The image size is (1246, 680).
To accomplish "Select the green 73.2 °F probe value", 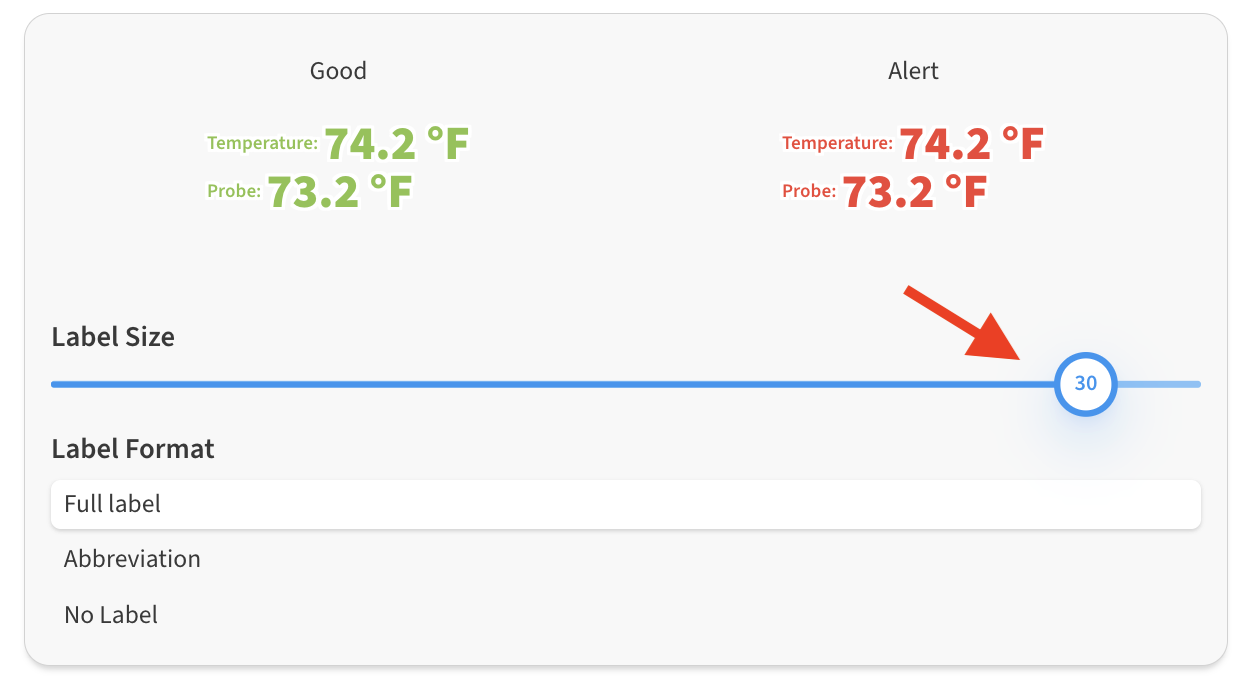I will coord(340,192).
